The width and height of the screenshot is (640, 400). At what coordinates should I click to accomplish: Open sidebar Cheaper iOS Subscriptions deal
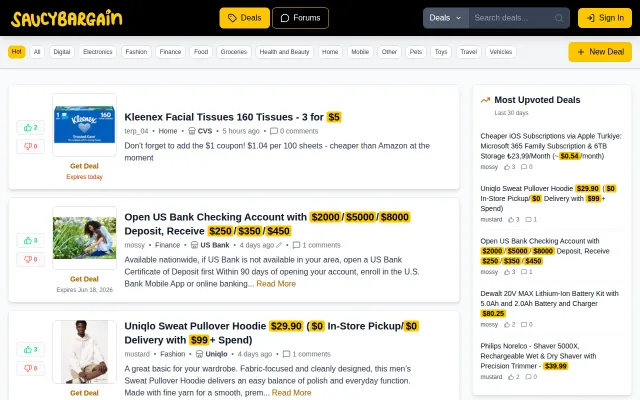[x=551, y=146]
